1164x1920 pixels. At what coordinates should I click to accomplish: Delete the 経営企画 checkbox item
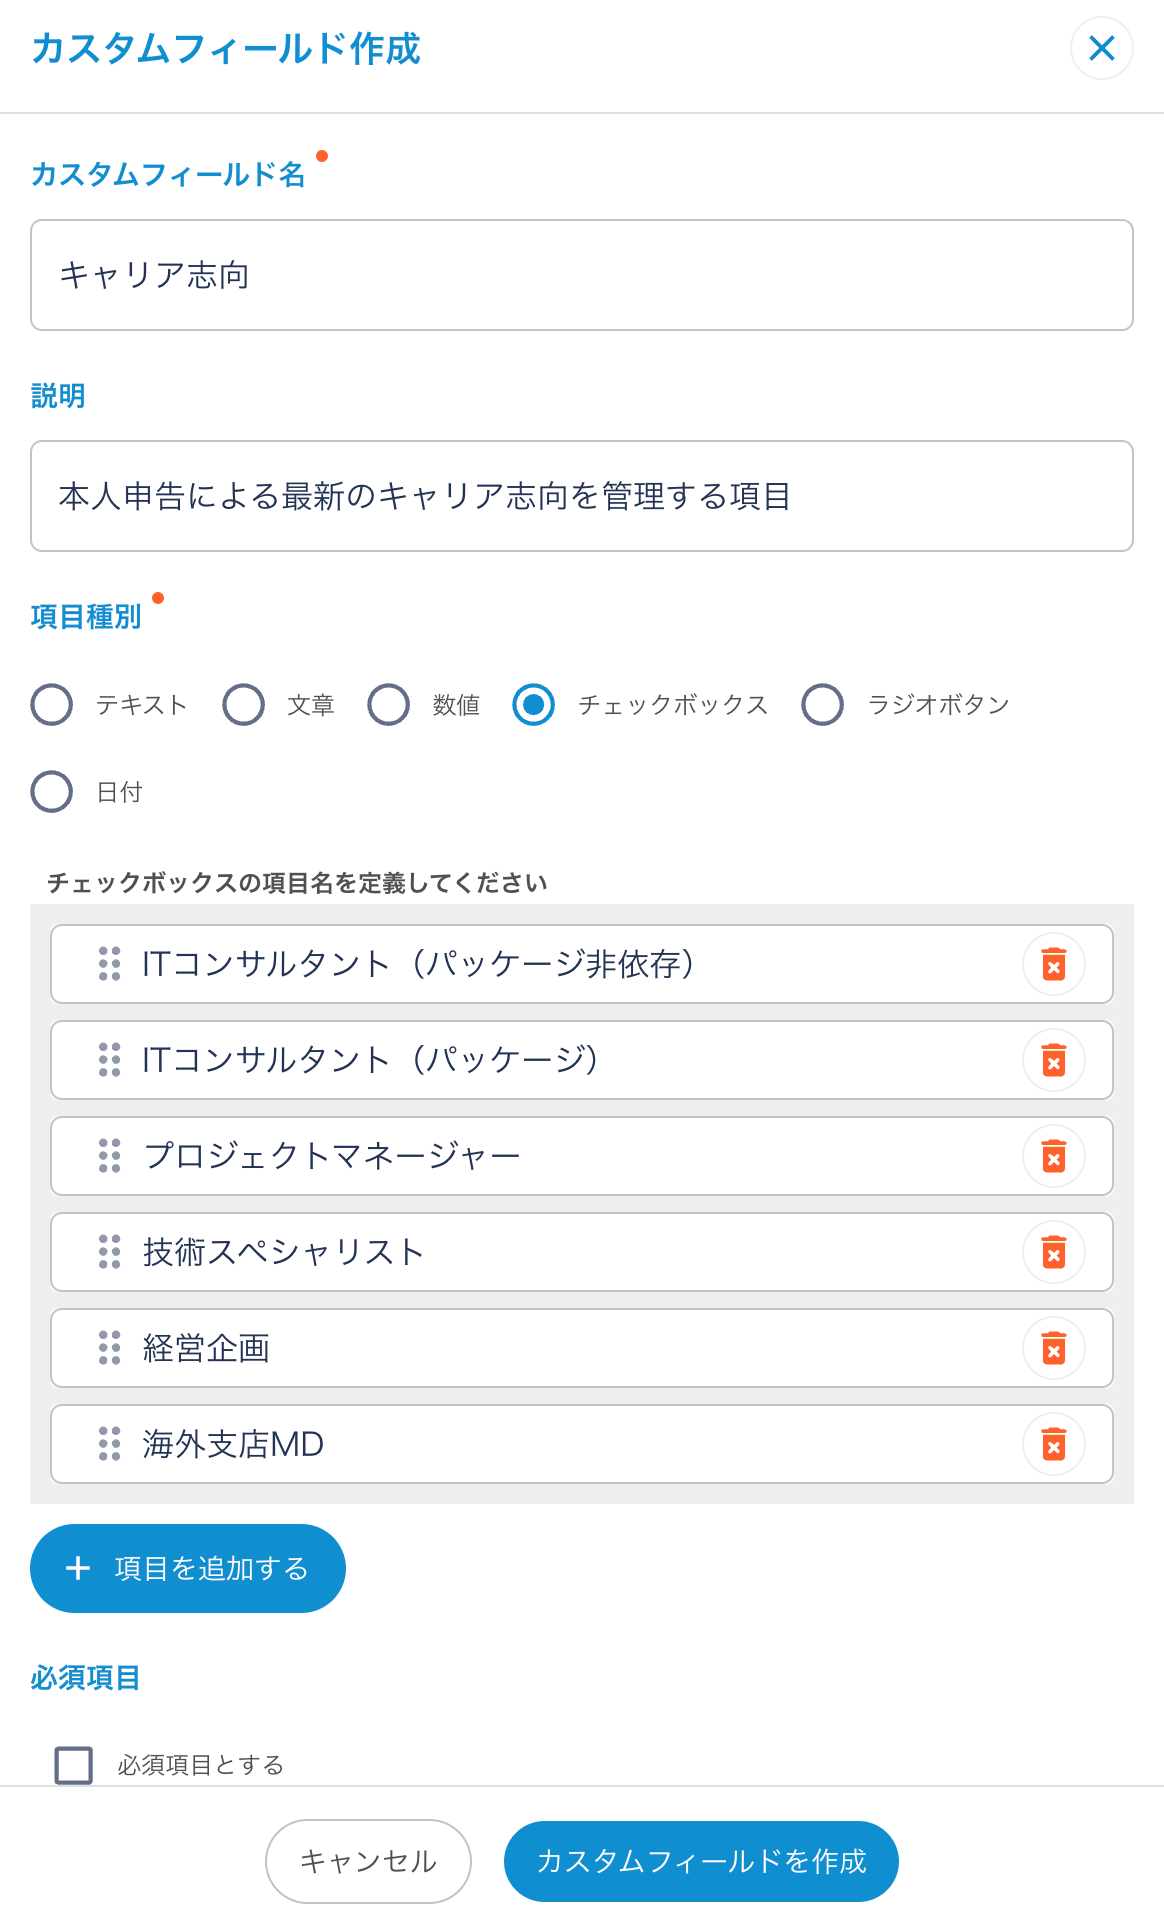(1053, 1348)
